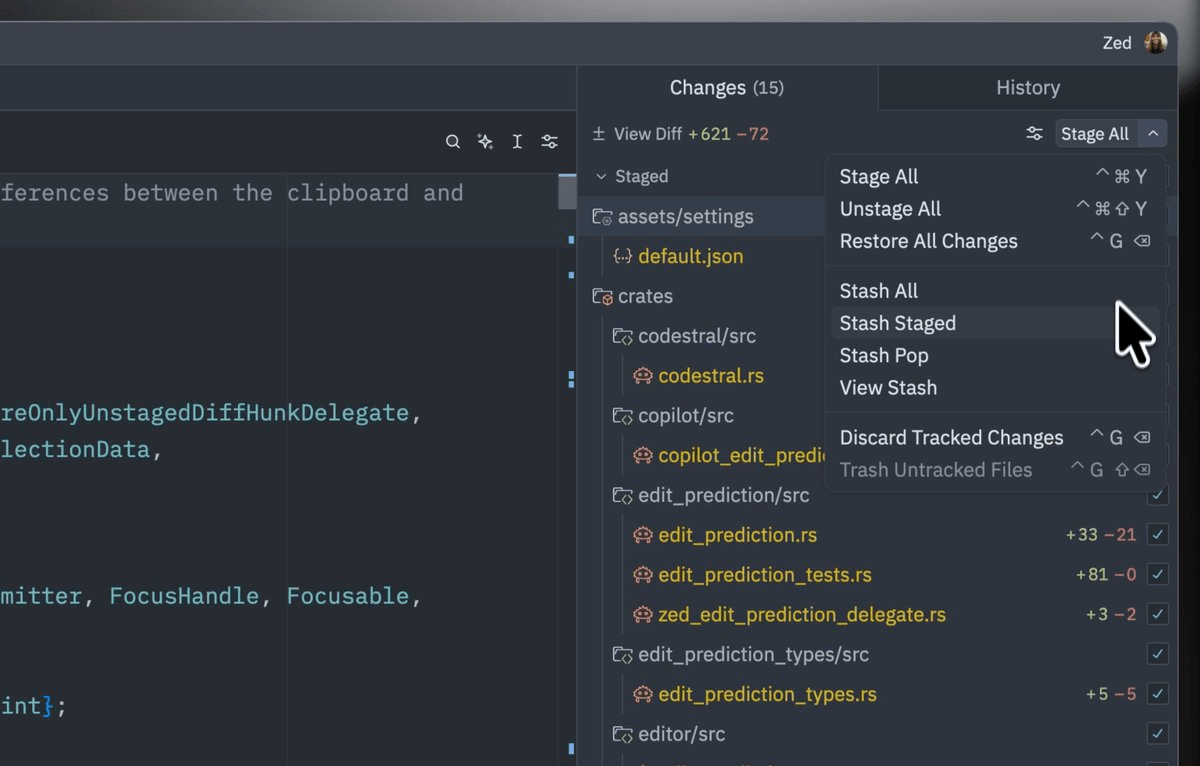
Task: Click the copilot_edit_predic file icon
Action: tap(643, 455)
